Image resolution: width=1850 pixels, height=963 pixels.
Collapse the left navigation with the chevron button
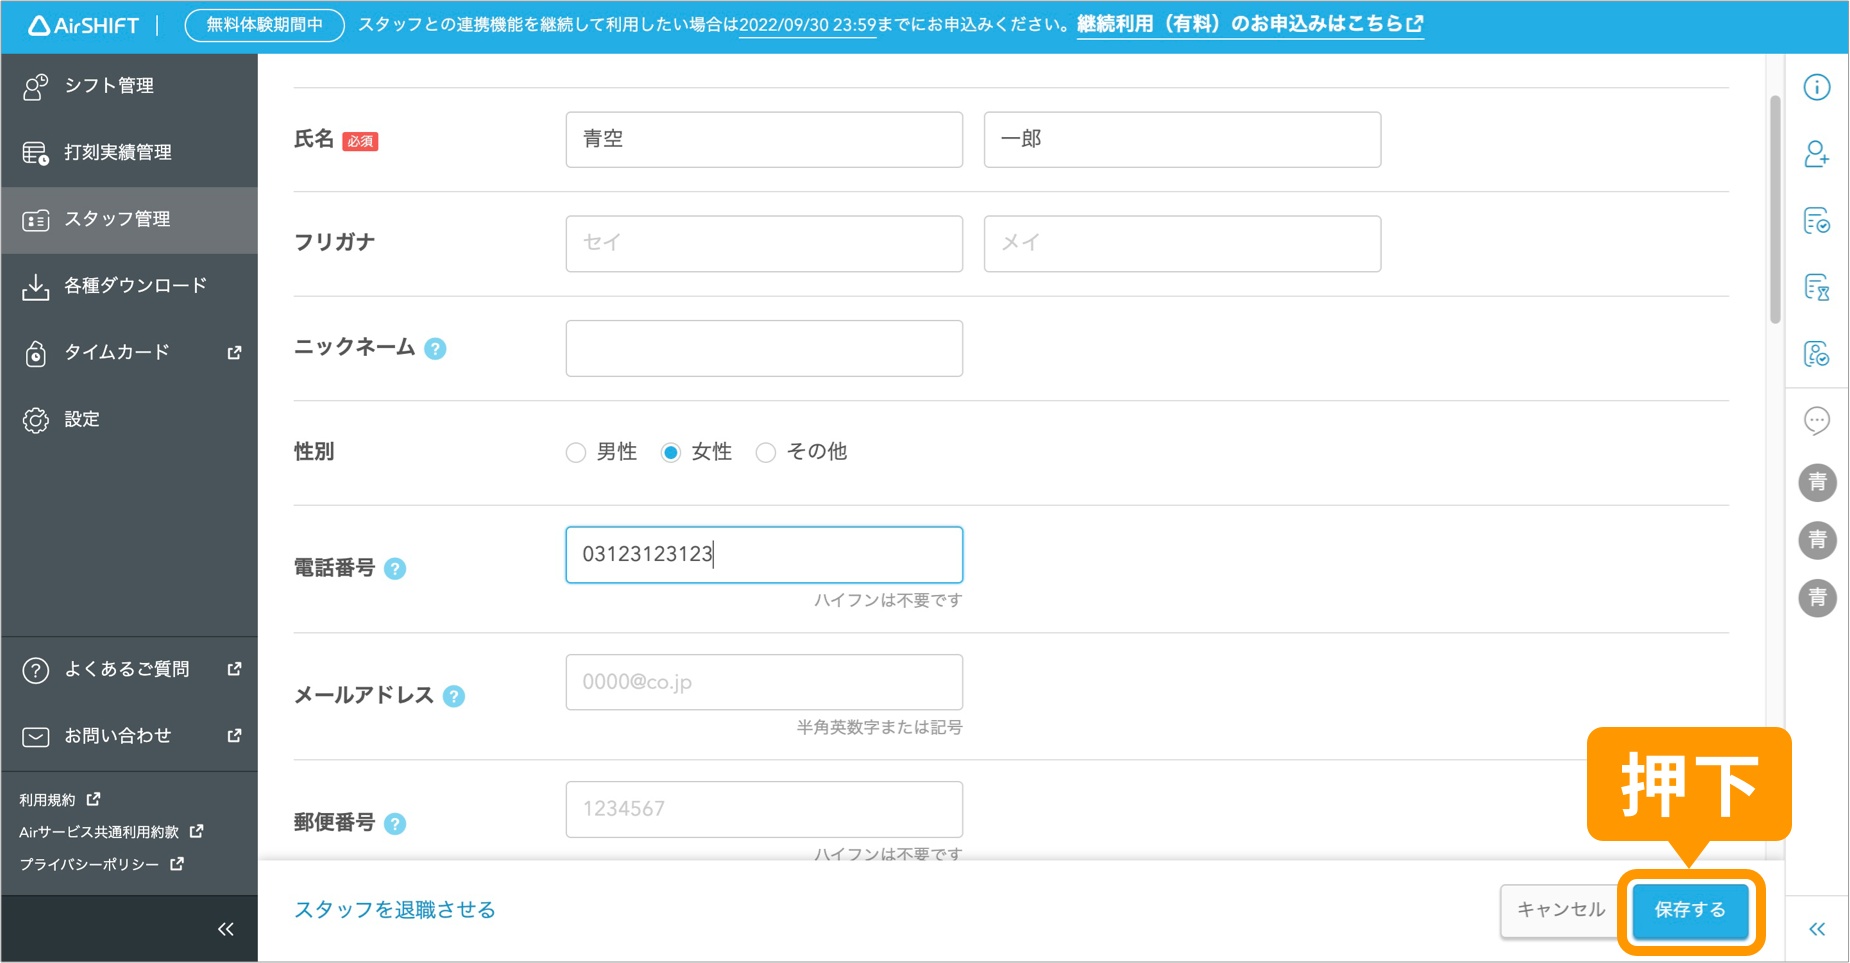226,929
